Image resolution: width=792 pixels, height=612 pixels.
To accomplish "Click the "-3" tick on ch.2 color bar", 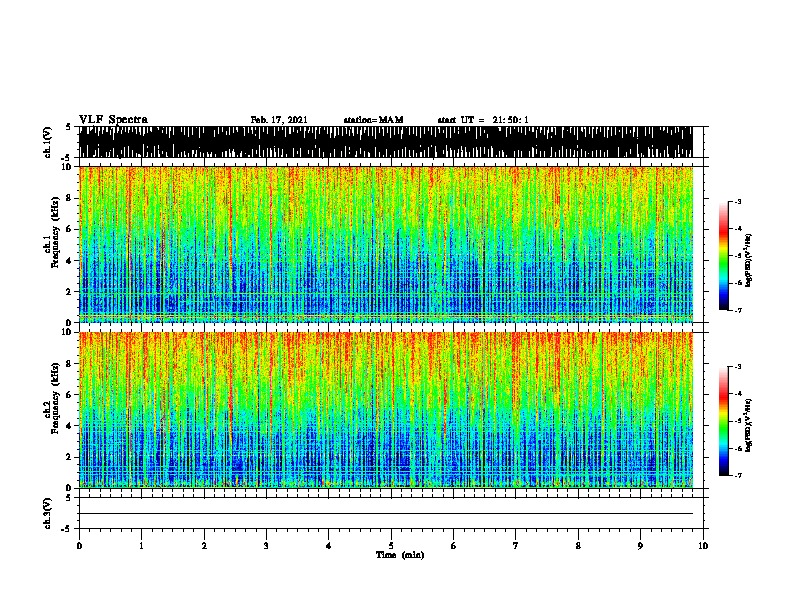I will point(738,367).
